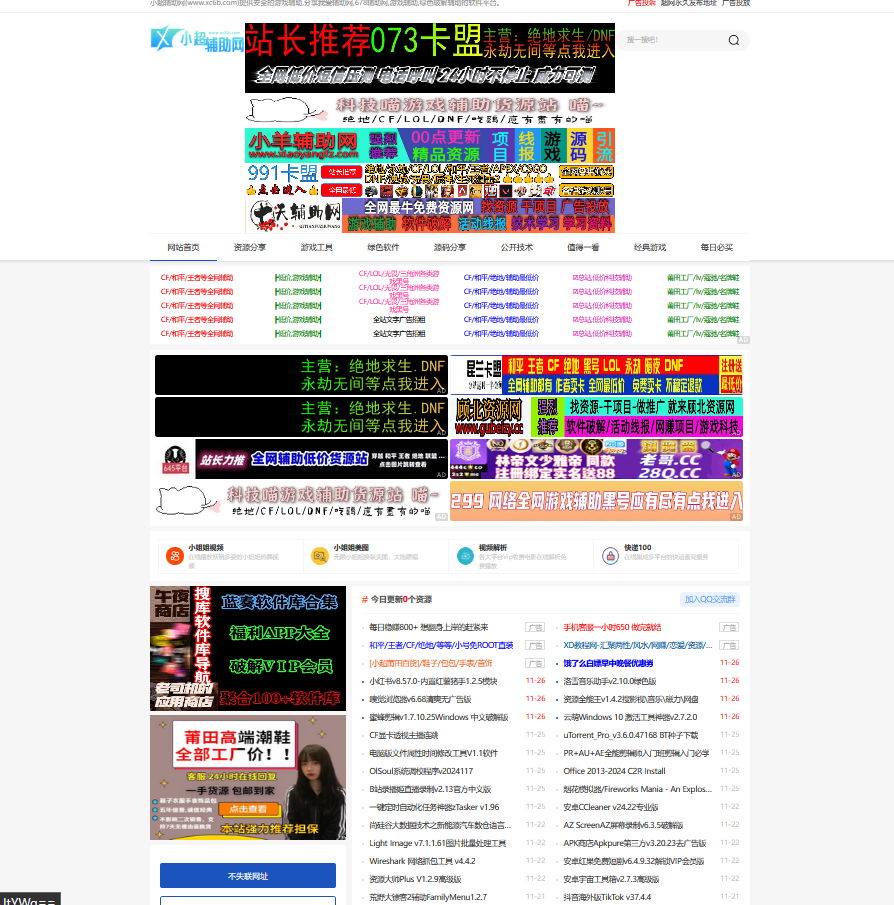Go to the 网站首页 tab
The height and width of the screenshot is (905, 894).
[184, 248]
